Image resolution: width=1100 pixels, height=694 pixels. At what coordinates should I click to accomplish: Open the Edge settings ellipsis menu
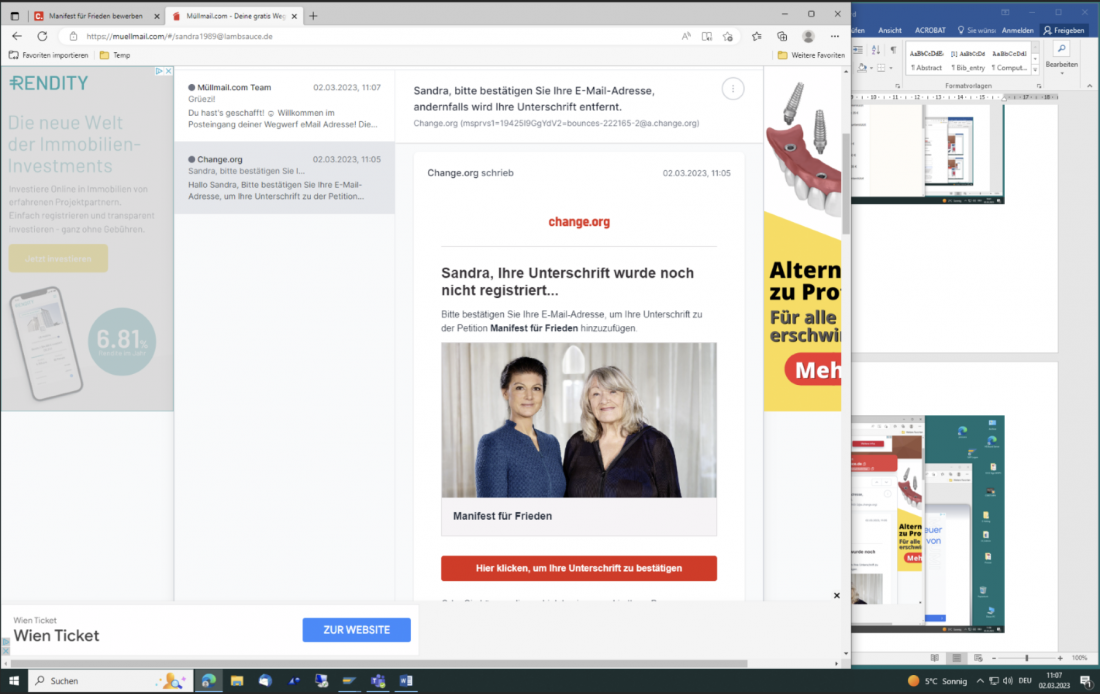(x=835, y=36)
